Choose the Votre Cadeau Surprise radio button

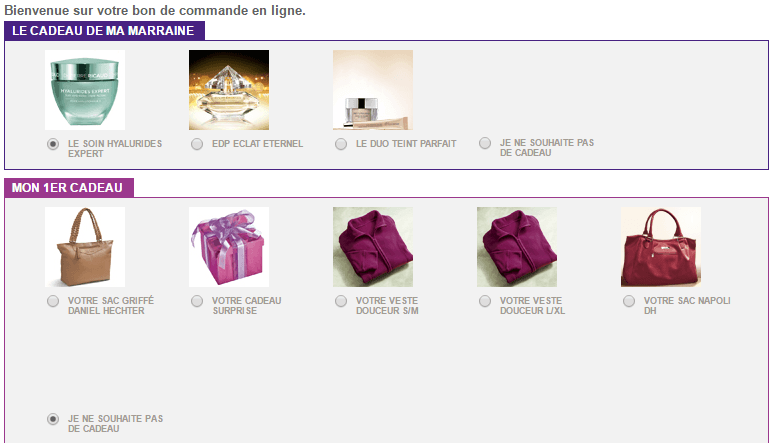point(197,301)
